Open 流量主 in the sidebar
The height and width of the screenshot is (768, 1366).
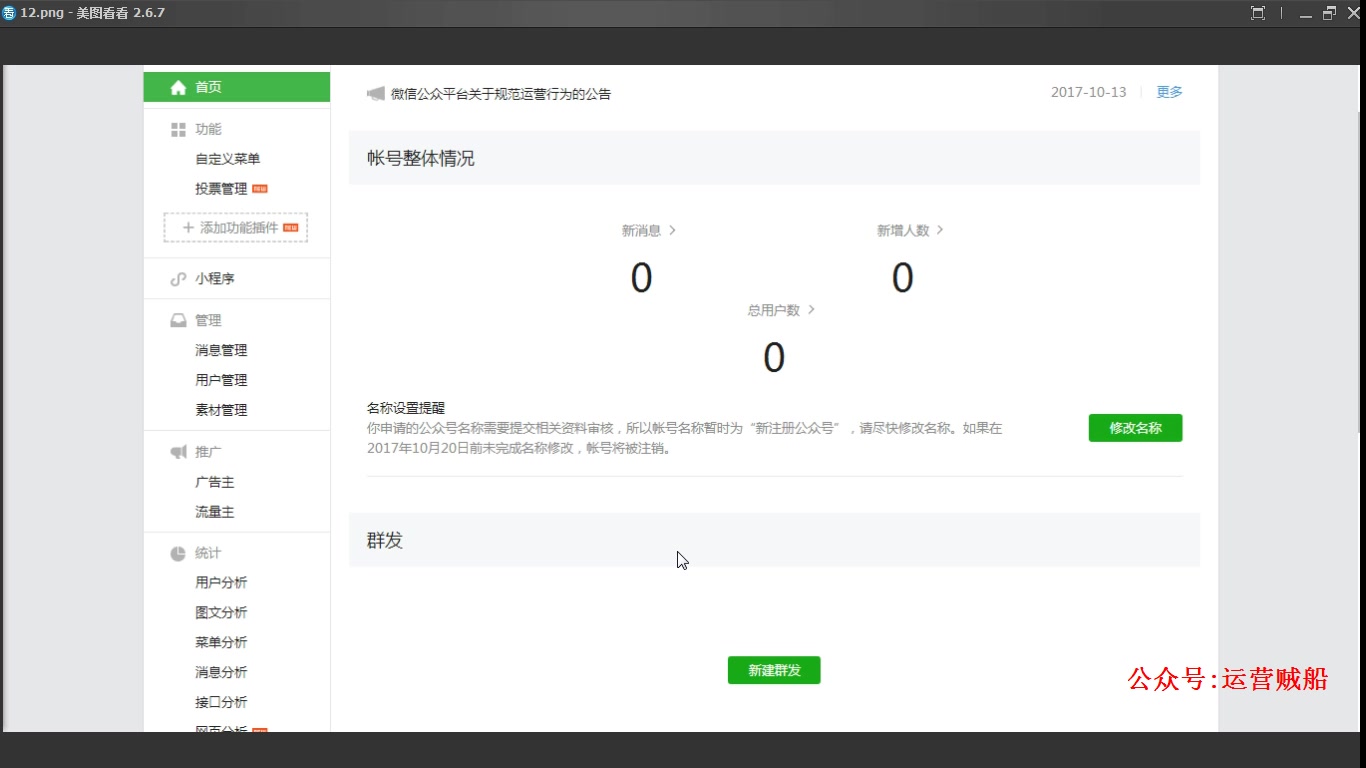pyautogui.click(x=215, y=512)
